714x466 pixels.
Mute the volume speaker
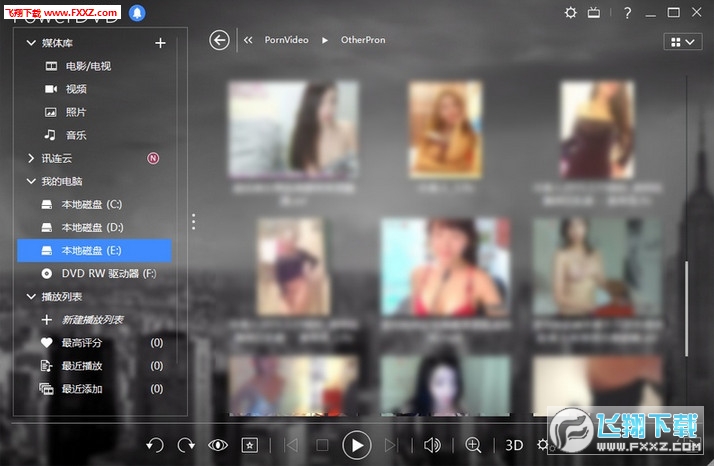point(432,445)
